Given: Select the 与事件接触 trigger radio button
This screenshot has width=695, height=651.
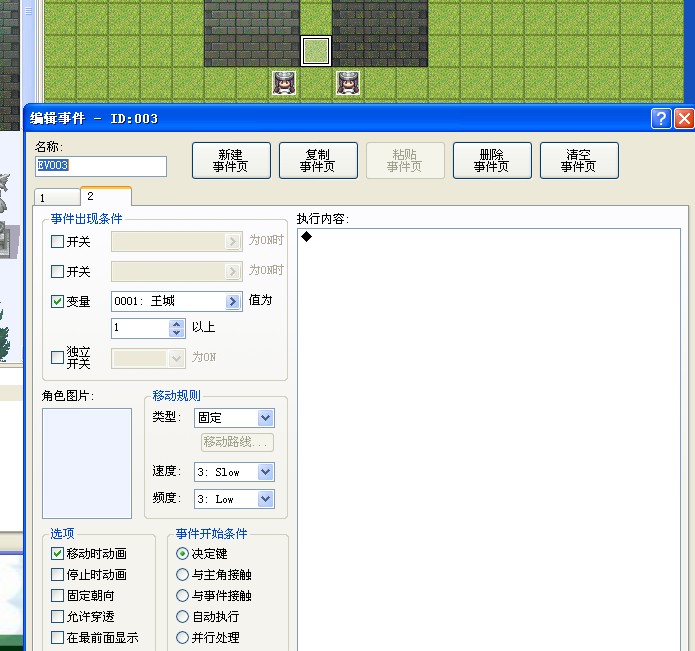Looking at the screenshot, I should coord(182,595).
